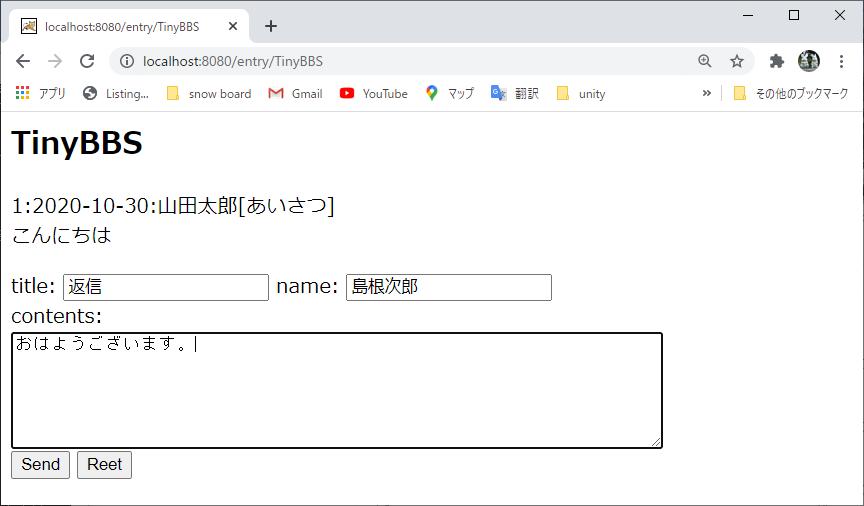Open the YouTube bookmark
This screenshot has height=506, width=864.
click(374, 93)
